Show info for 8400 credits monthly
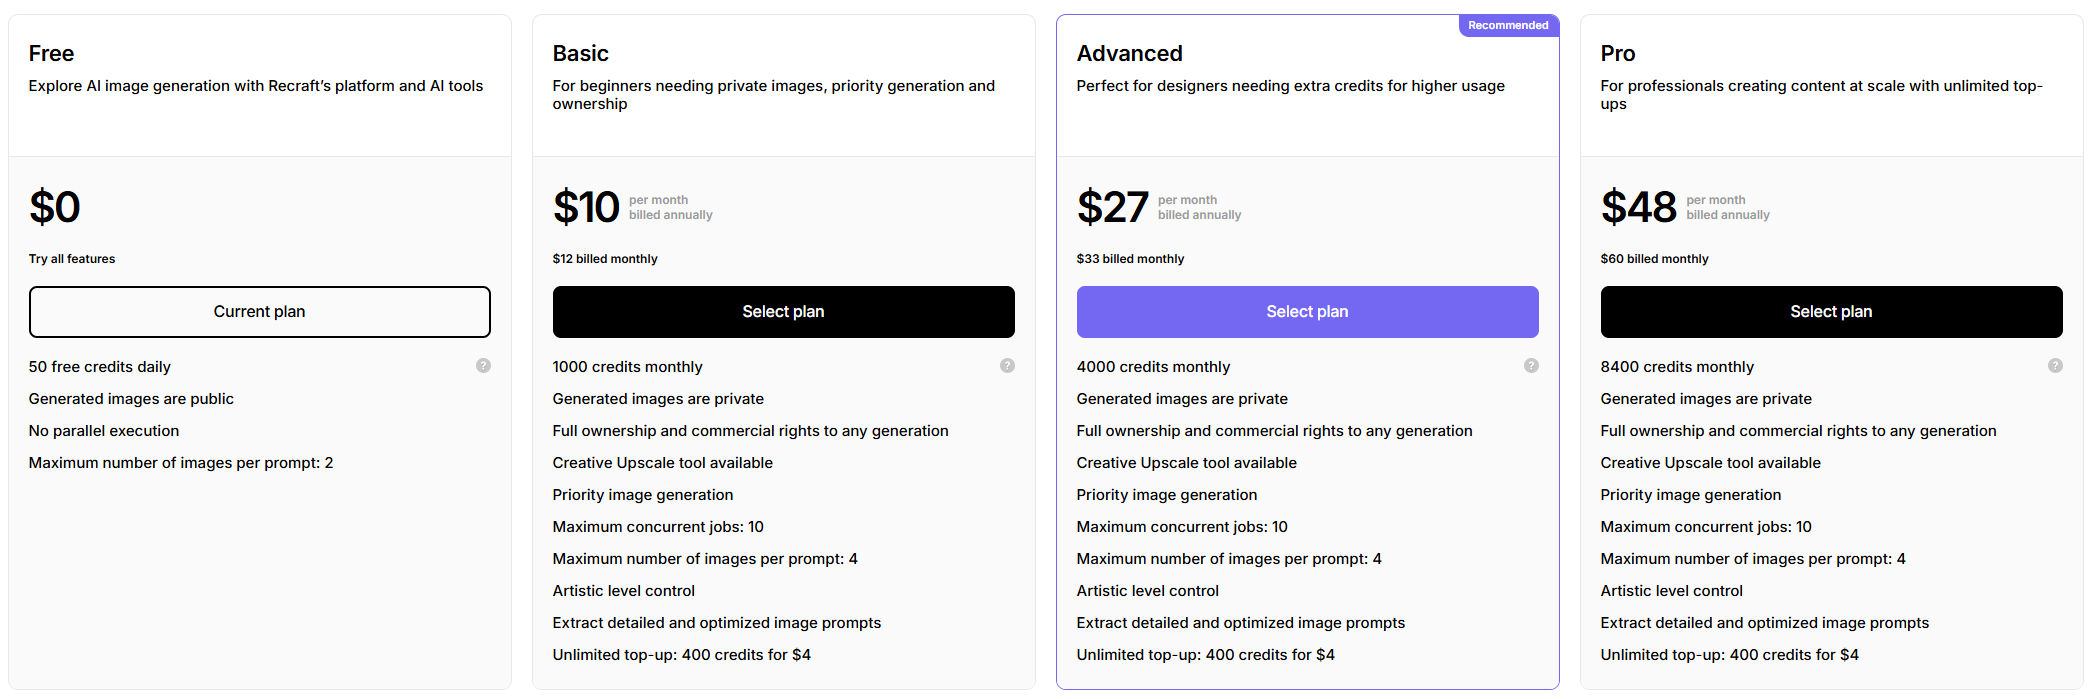 pyautogui.click(x=2055, y=366)
